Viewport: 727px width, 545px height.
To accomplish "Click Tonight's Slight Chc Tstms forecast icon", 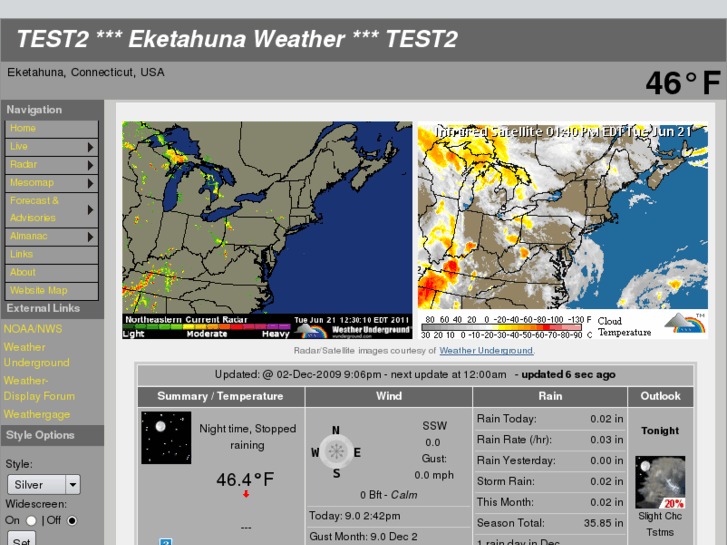I will click(660, 482).
